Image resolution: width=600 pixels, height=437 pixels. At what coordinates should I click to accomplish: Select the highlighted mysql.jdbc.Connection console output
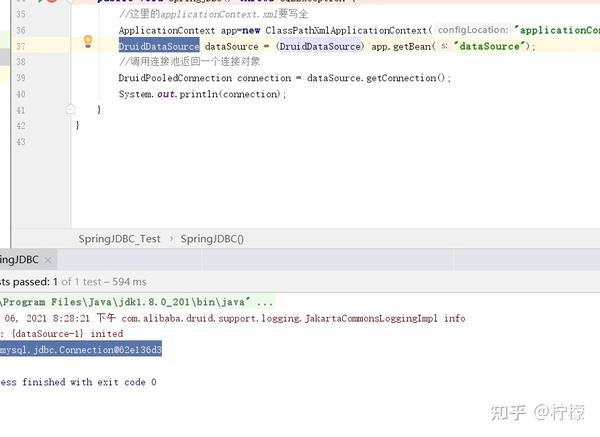[81, 349]
